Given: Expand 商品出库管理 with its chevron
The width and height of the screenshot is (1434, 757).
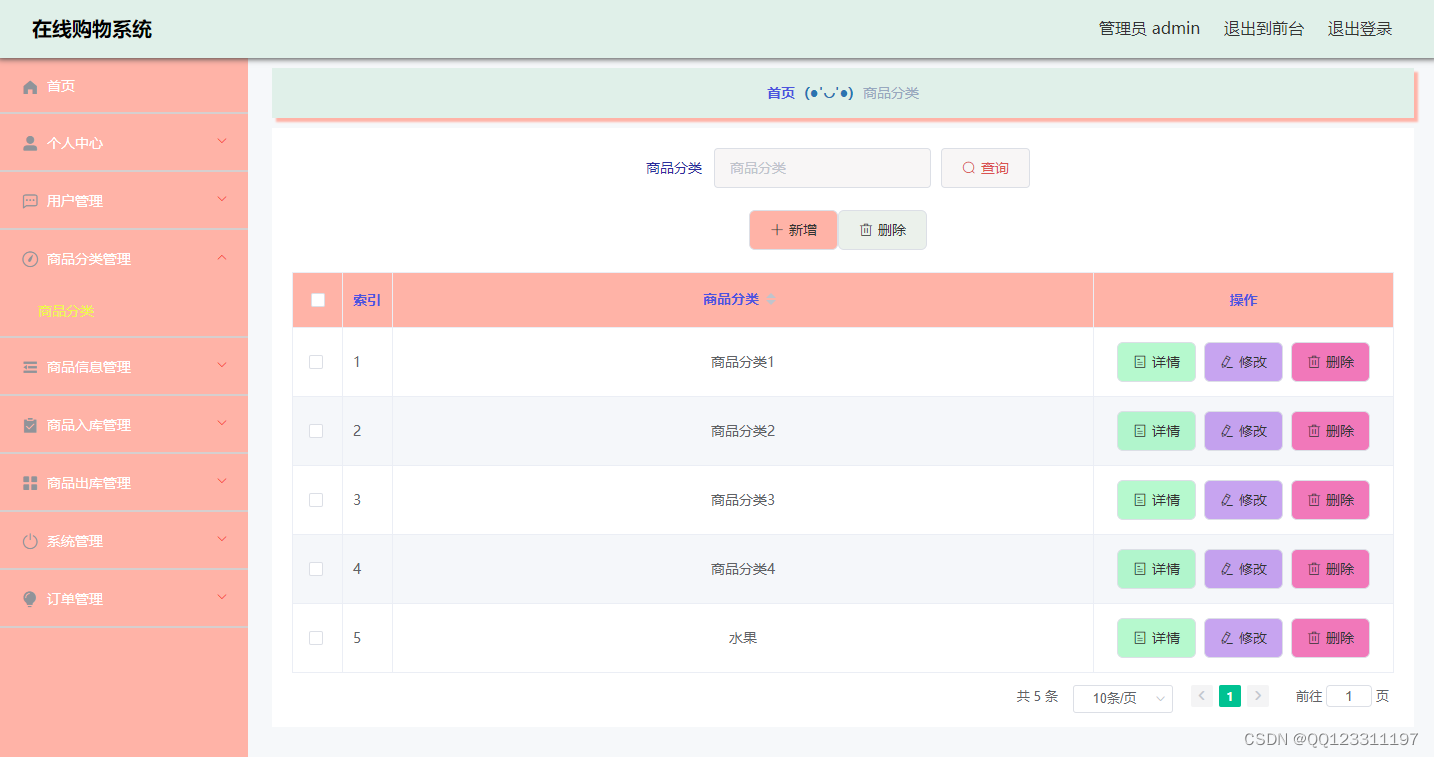Looking at the screenshot, I should [222, 481].
